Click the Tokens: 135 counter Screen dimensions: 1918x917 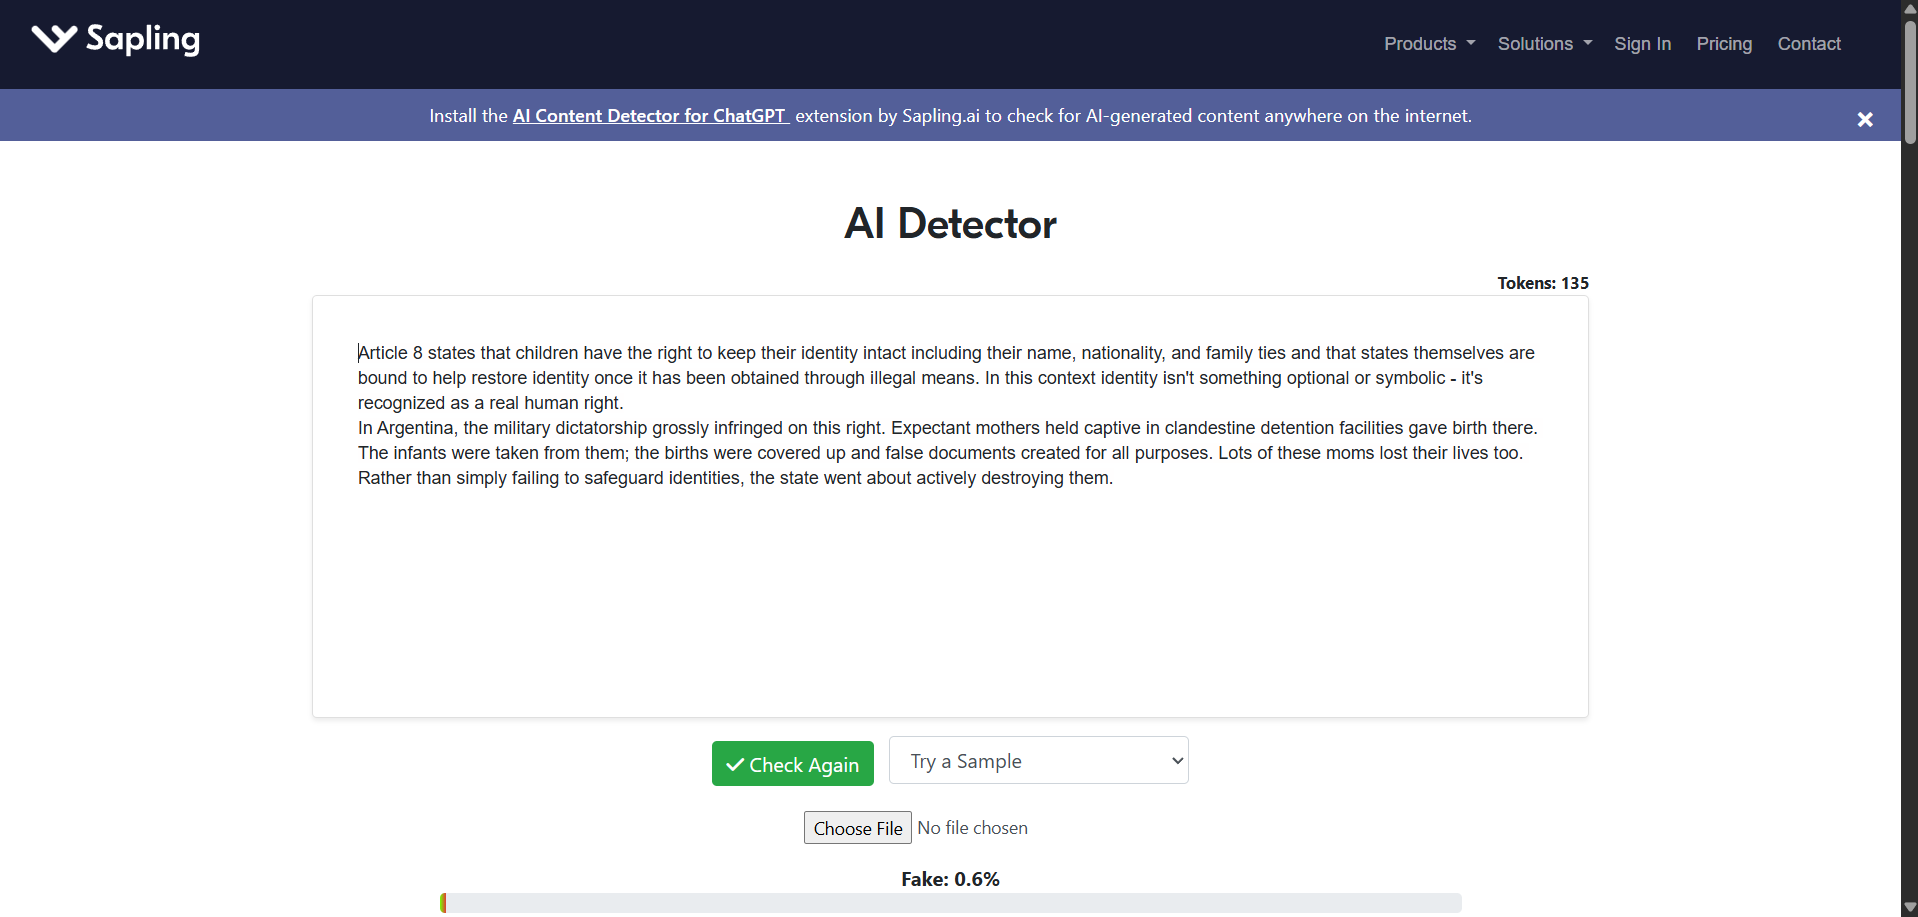pos(1542,283)
